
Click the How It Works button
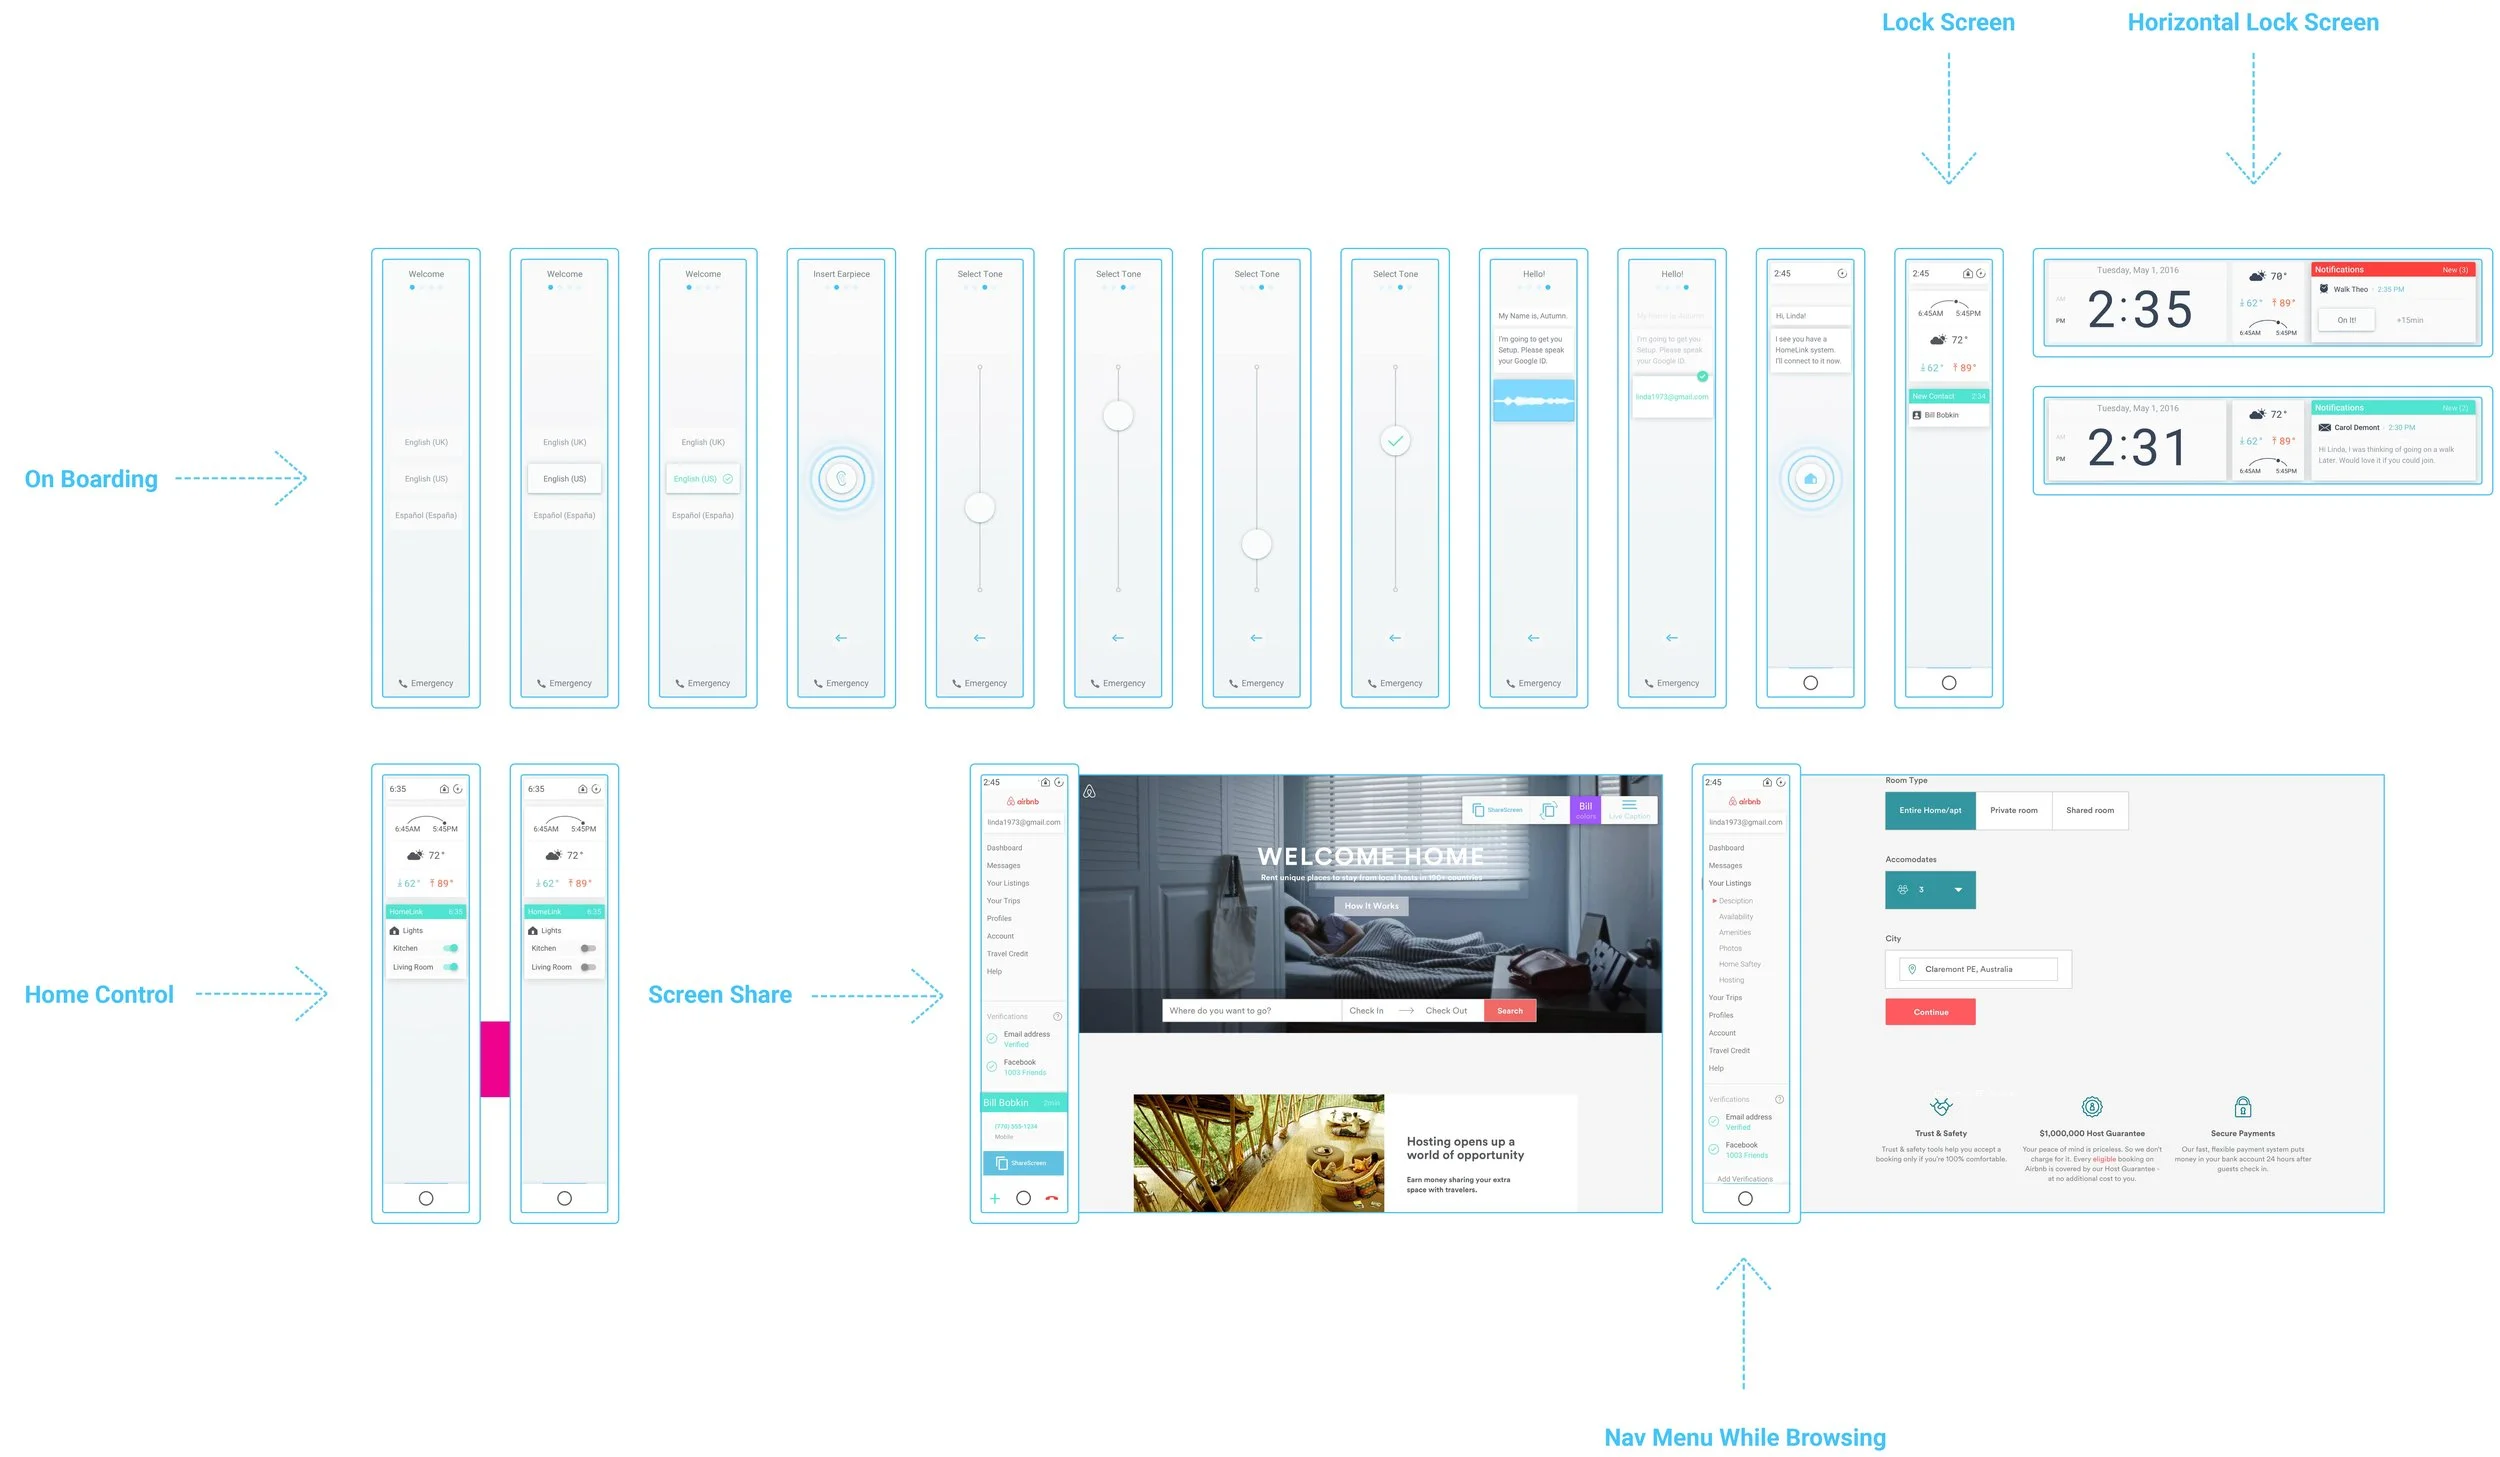click(1371, 906)
